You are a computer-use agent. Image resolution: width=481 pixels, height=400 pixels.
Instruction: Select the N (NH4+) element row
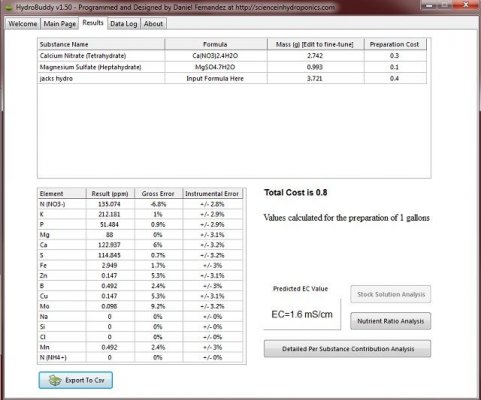click(140, 357)
